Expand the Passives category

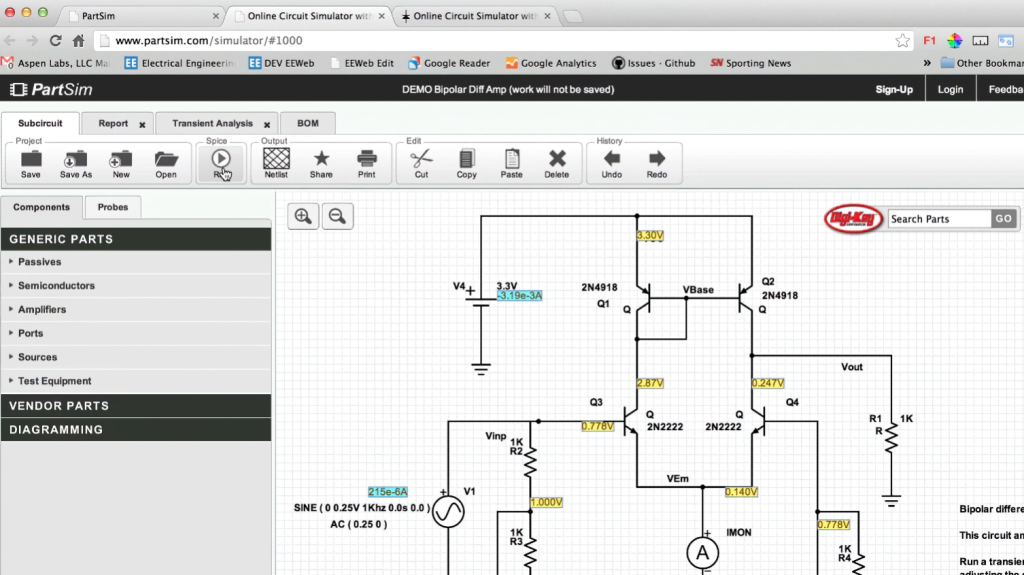[40, 262]
